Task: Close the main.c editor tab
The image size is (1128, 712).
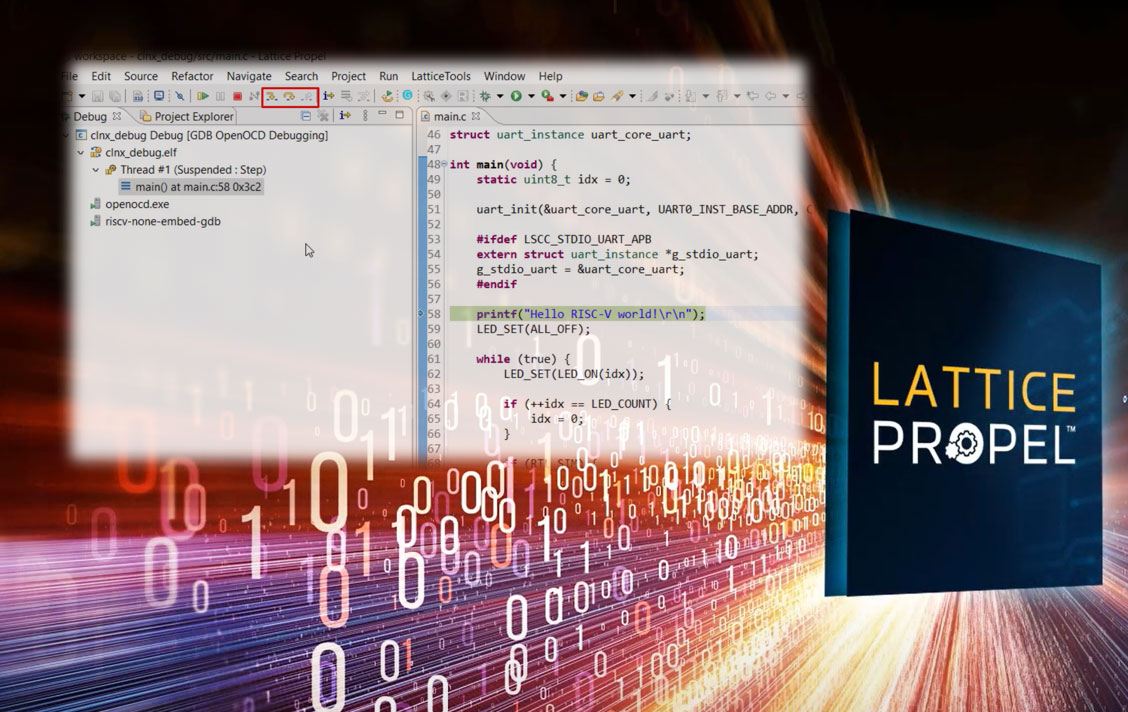Action: (x=476, y=116)
